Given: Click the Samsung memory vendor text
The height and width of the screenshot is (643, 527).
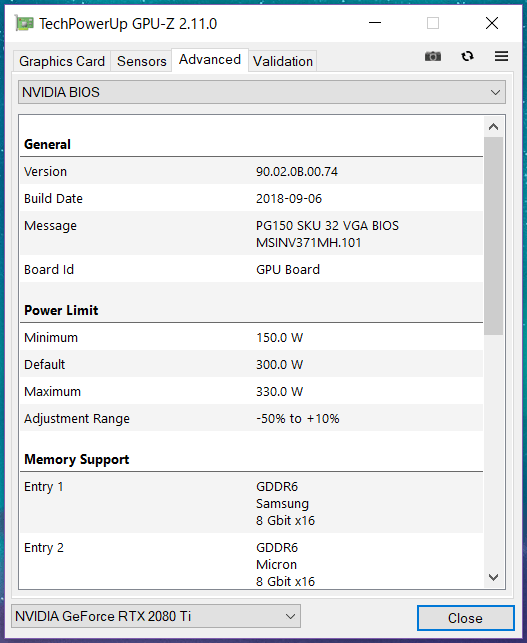Looking at the screenshot, I should (x=283, y=504).
